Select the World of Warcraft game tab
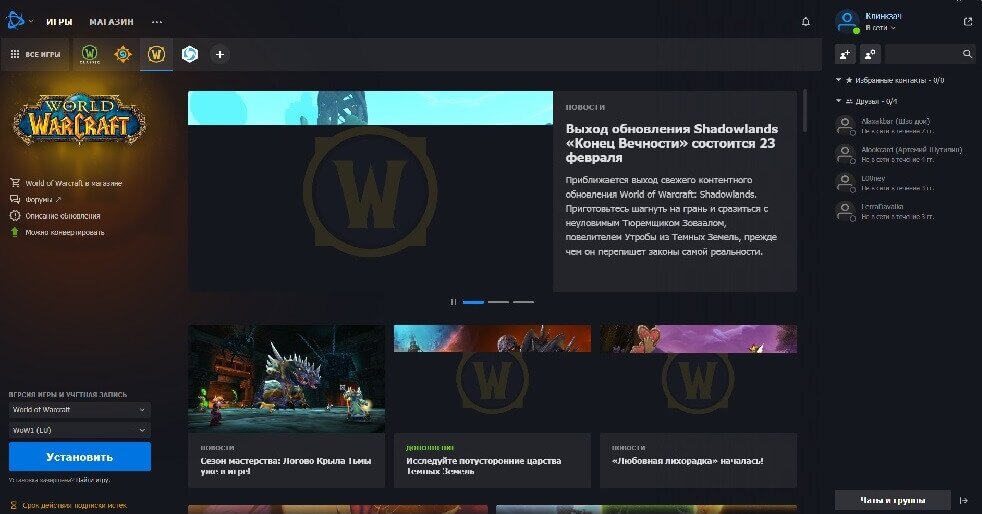The width and height of the screenshot is (982, 514). (156, 54)
